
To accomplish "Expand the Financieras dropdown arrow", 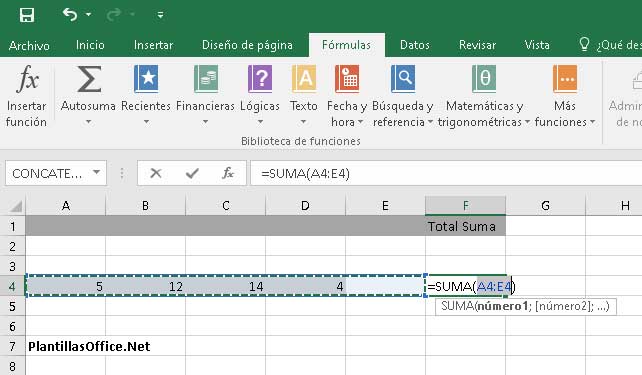I will pos(206,122).
